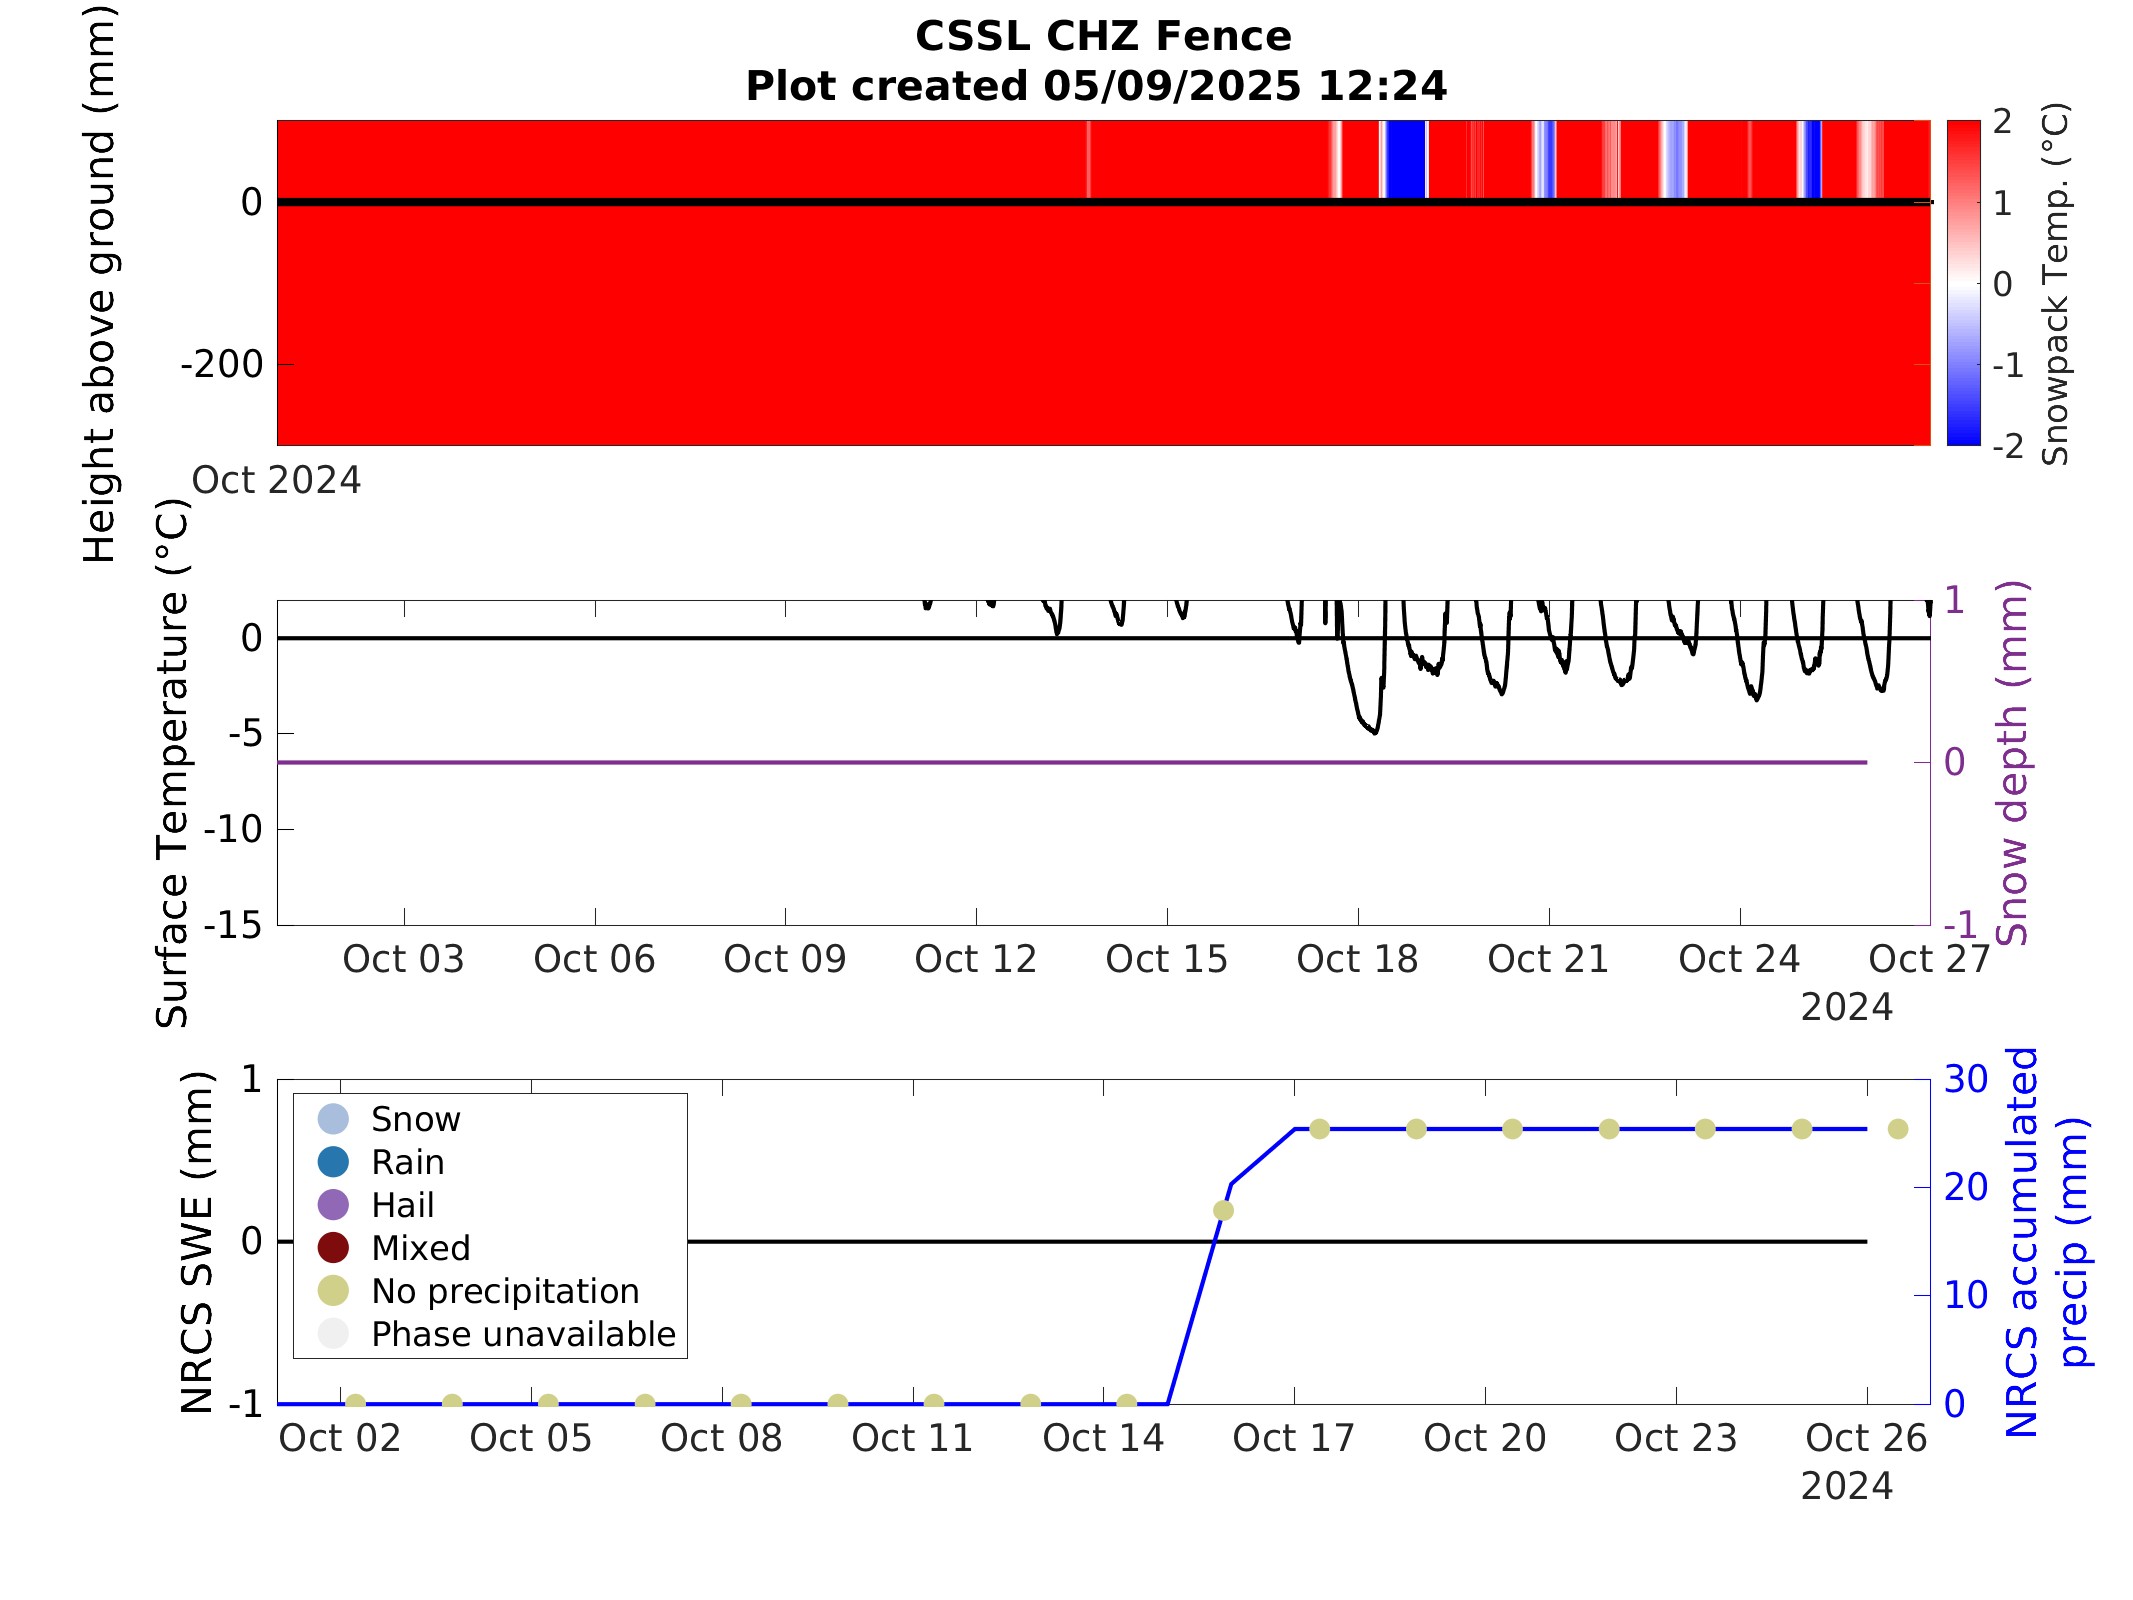Image resolution: width=2133 pixels, height=1600 pixels.
Task: Click the "Oct 06" date tick label
Action: click(595, 959)
